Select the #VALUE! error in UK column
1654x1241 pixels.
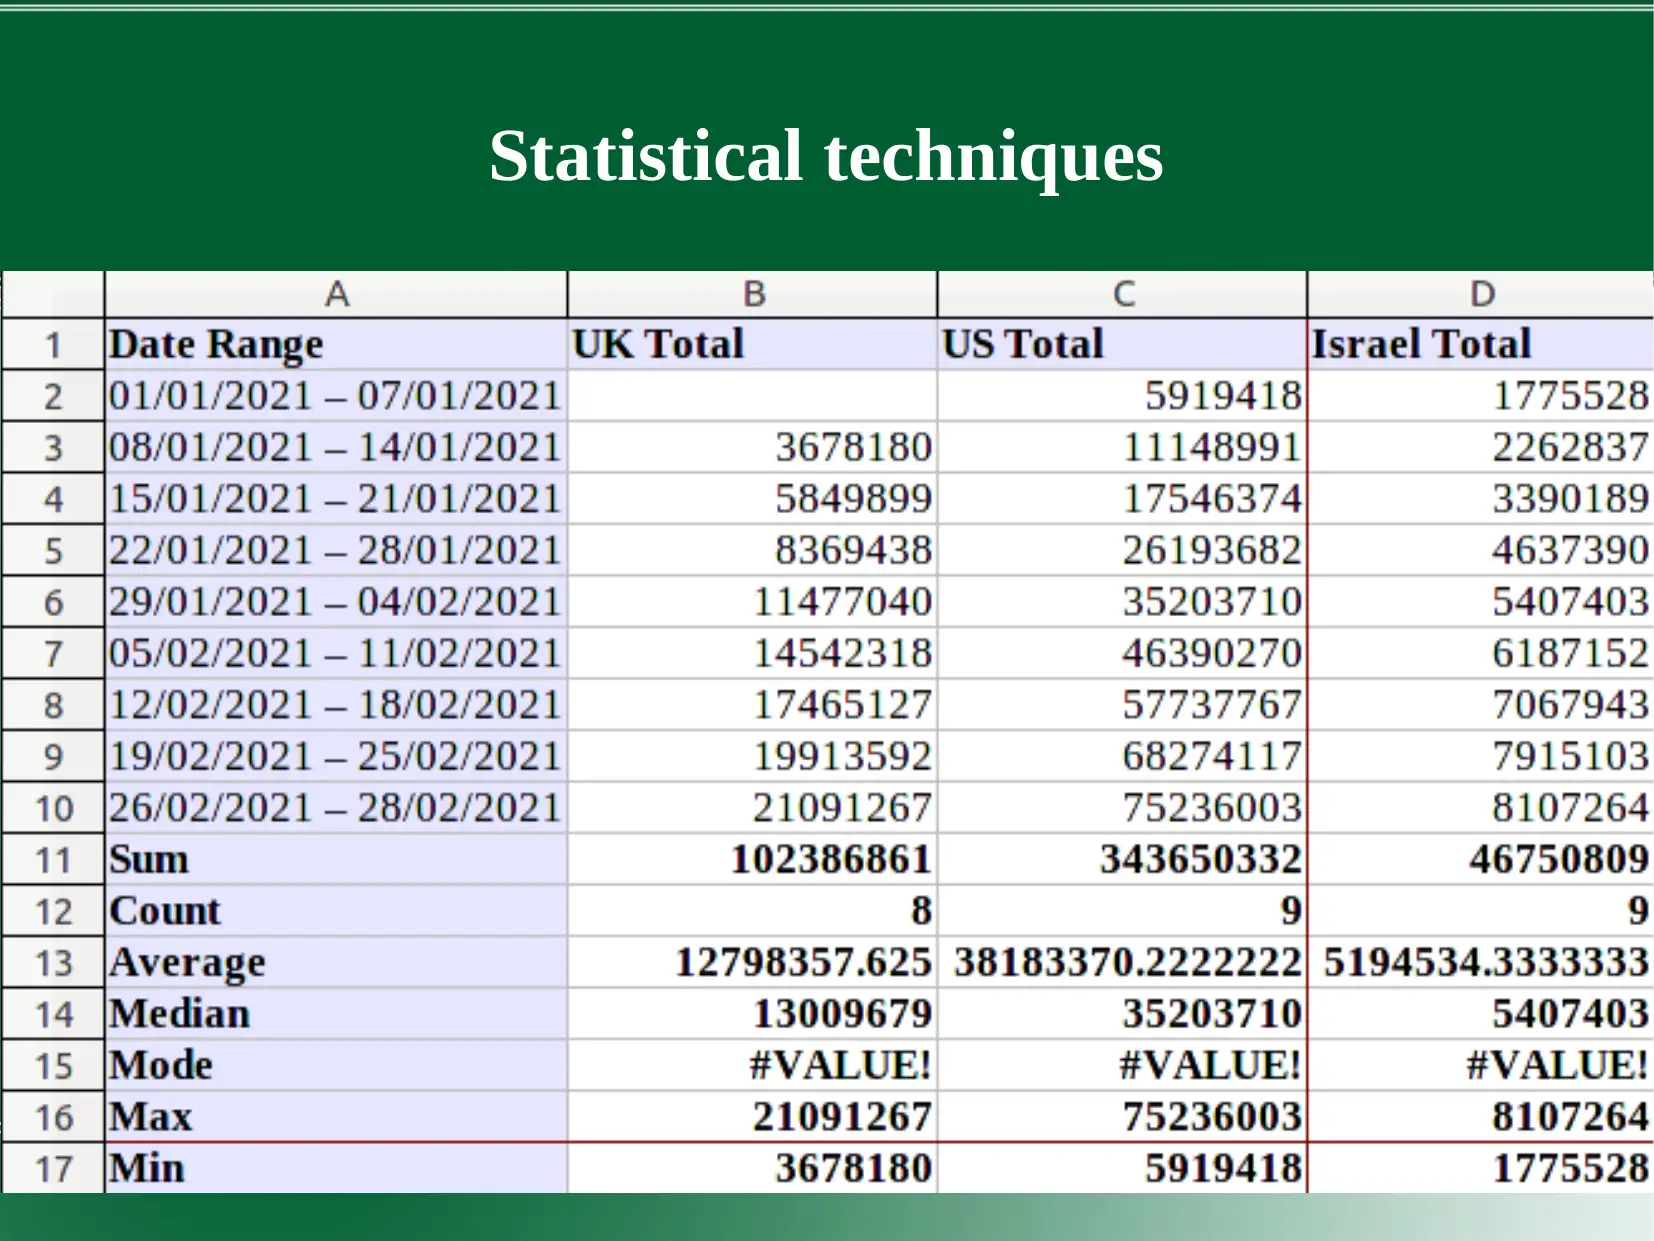(752, 1066)
